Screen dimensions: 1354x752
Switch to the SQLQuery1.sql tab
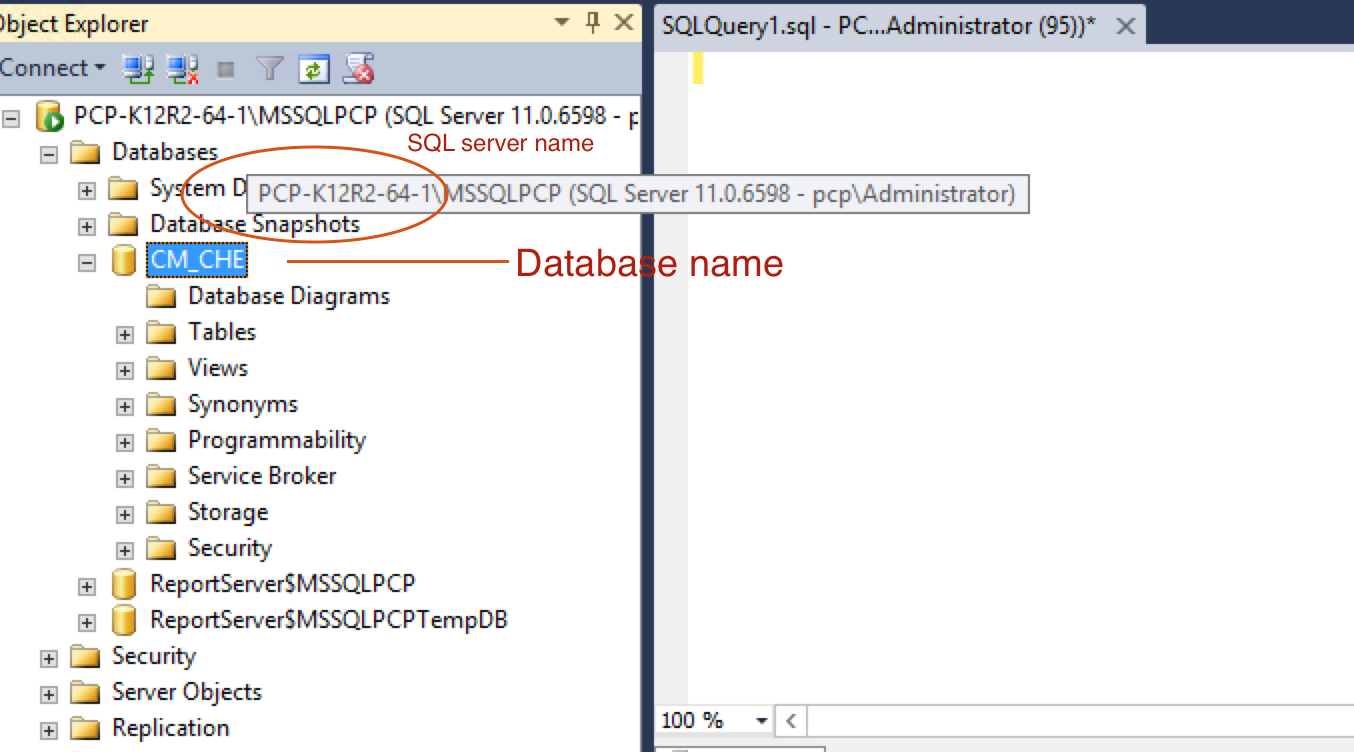click(880, 25)
